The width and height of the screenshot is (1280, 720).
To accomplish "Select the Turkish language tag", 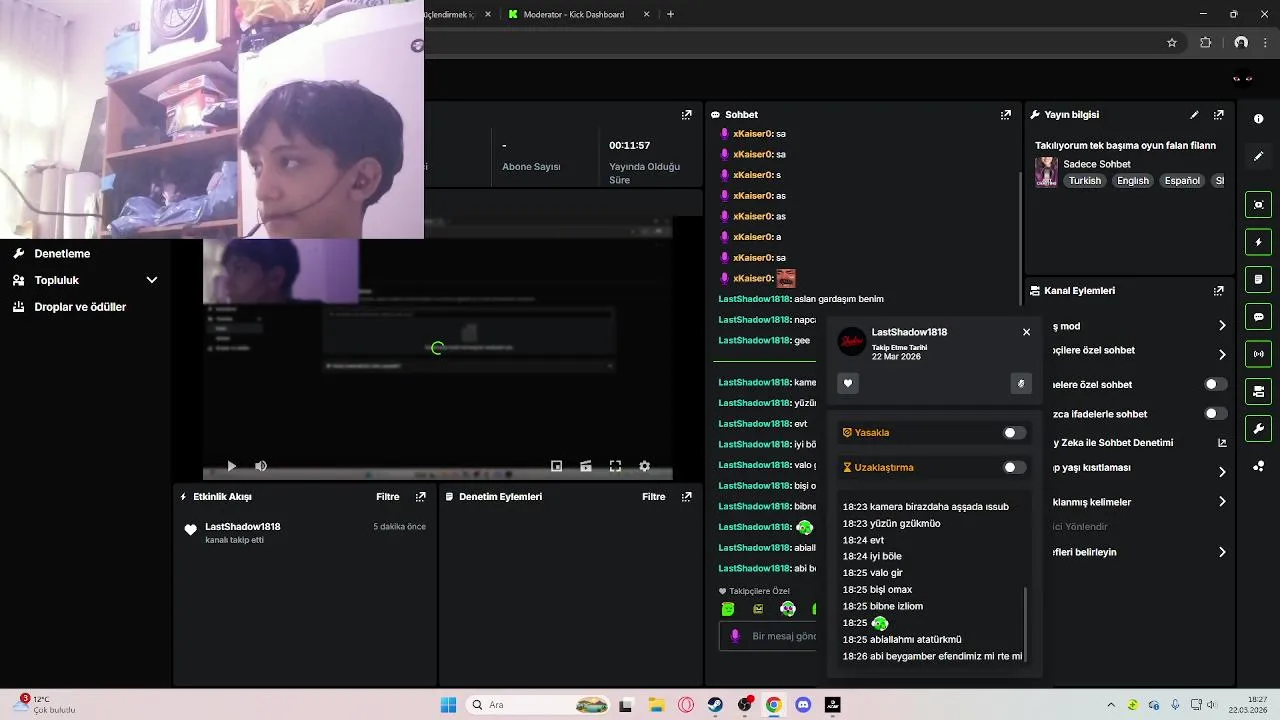I will coord(1084,181).
